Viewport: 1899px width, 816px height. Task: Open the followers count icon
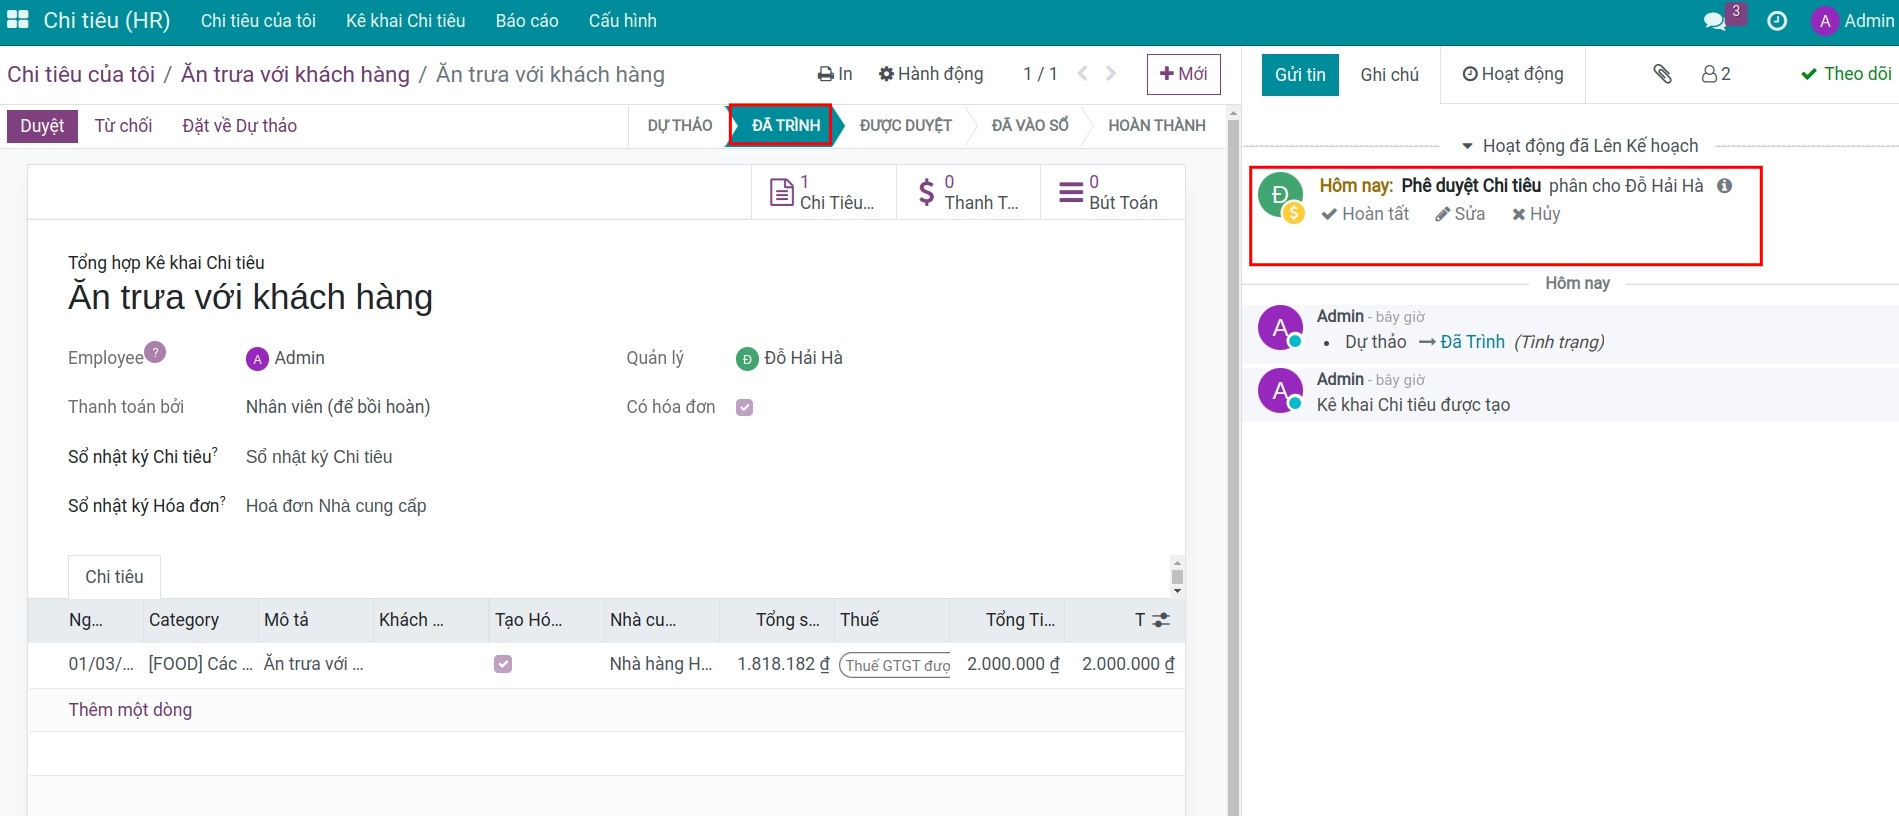[1716, 74]
